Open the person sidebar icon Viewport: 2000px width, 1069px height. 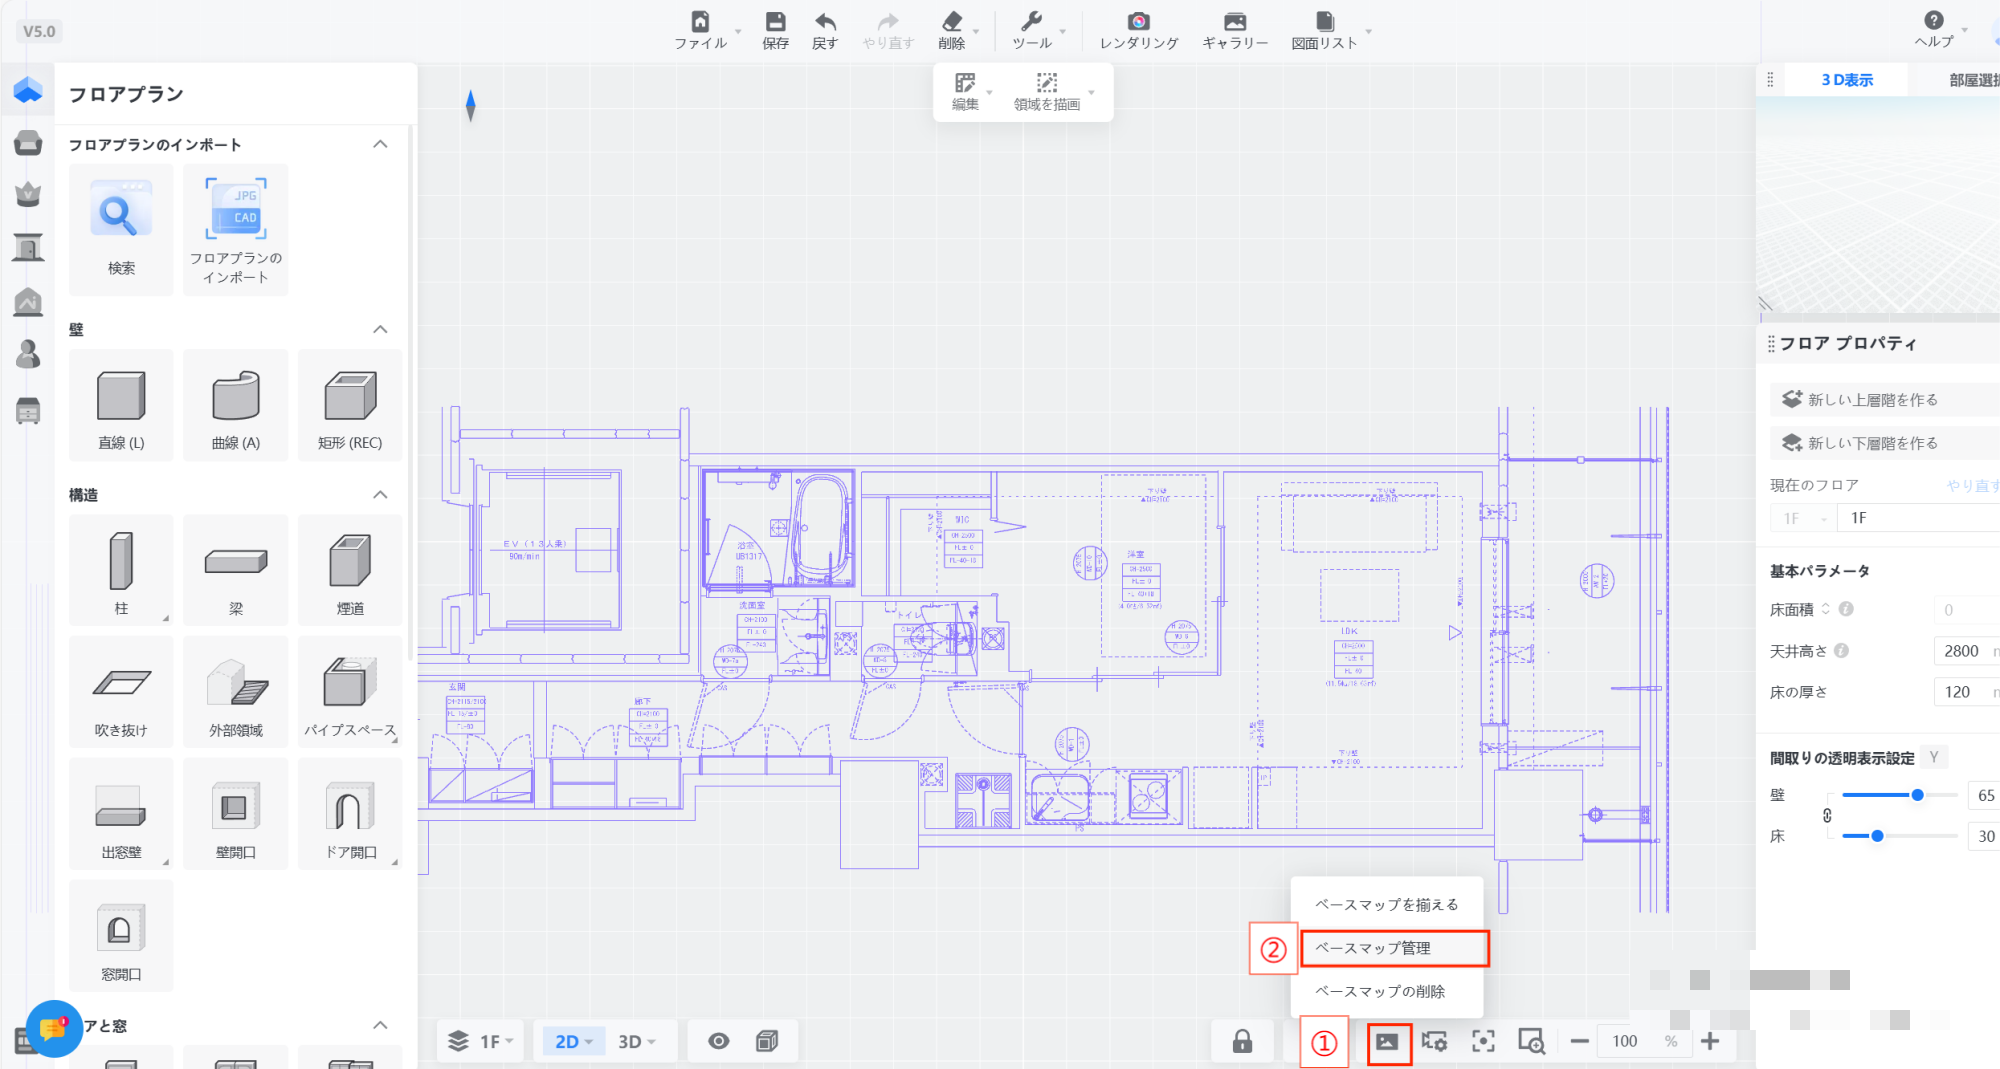tap(28, 354)
